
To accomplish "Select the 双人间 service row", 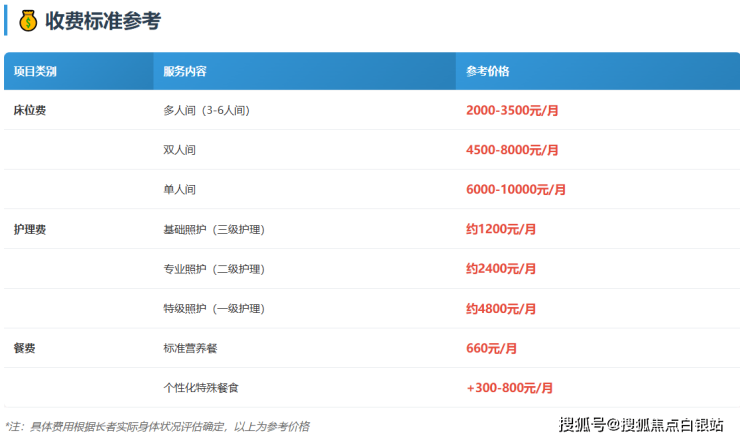I will [x=179, y=150].
